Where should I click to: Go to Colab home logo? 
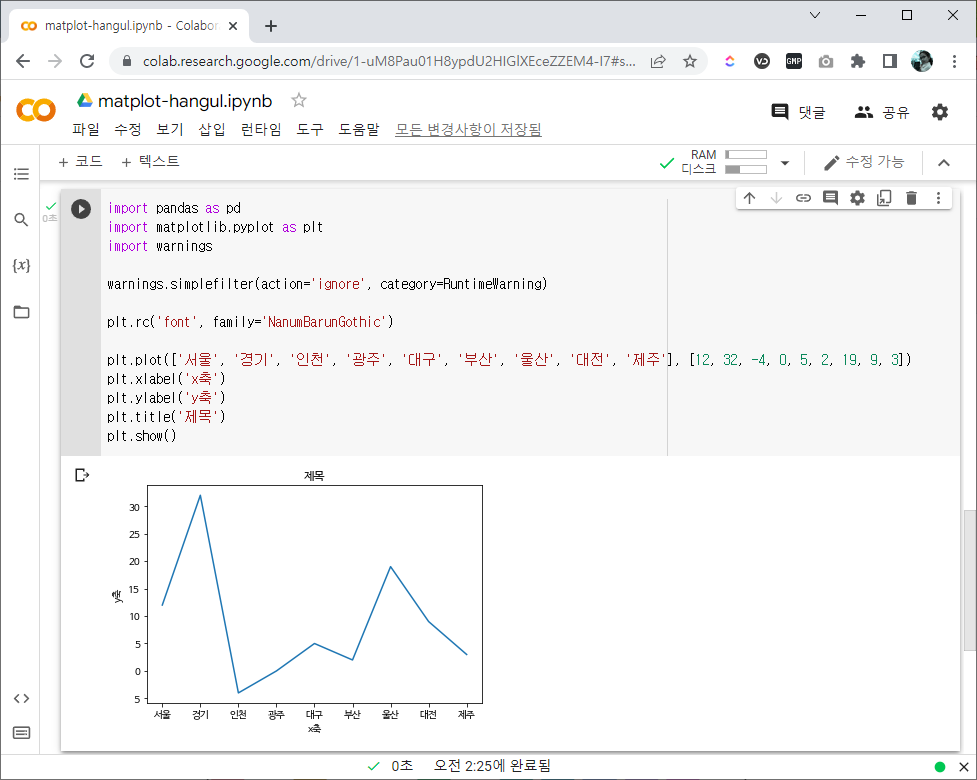point(36,110)
